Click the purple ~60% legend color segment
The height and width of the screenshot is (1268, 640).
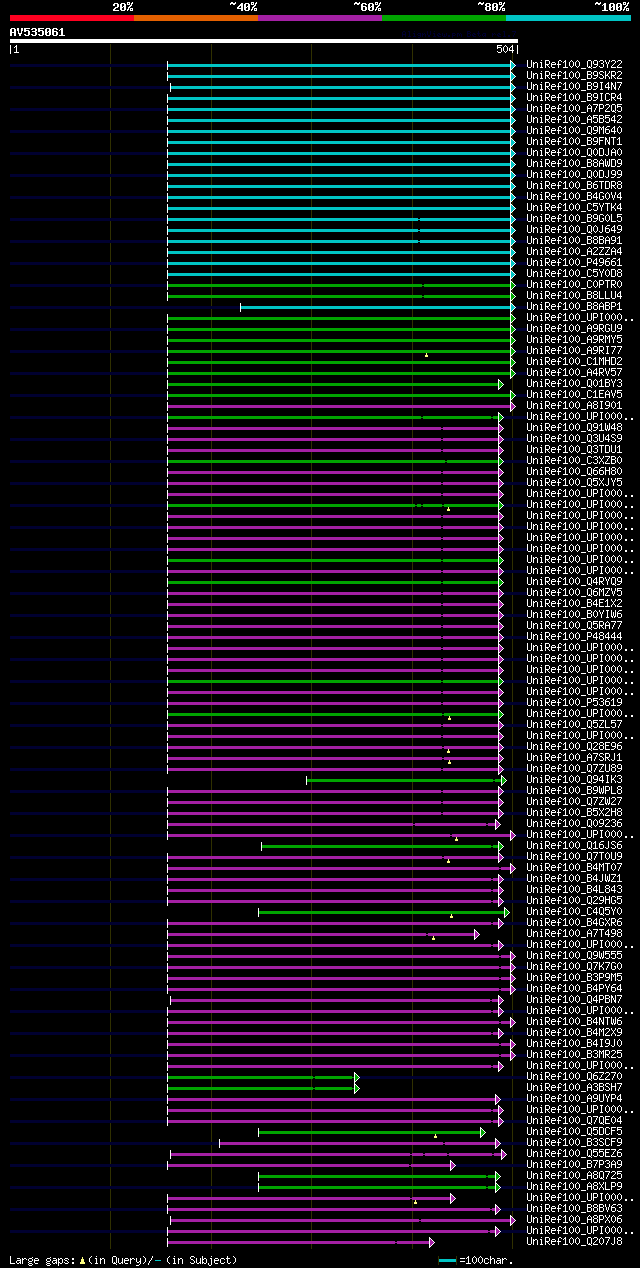coord(320,18)
